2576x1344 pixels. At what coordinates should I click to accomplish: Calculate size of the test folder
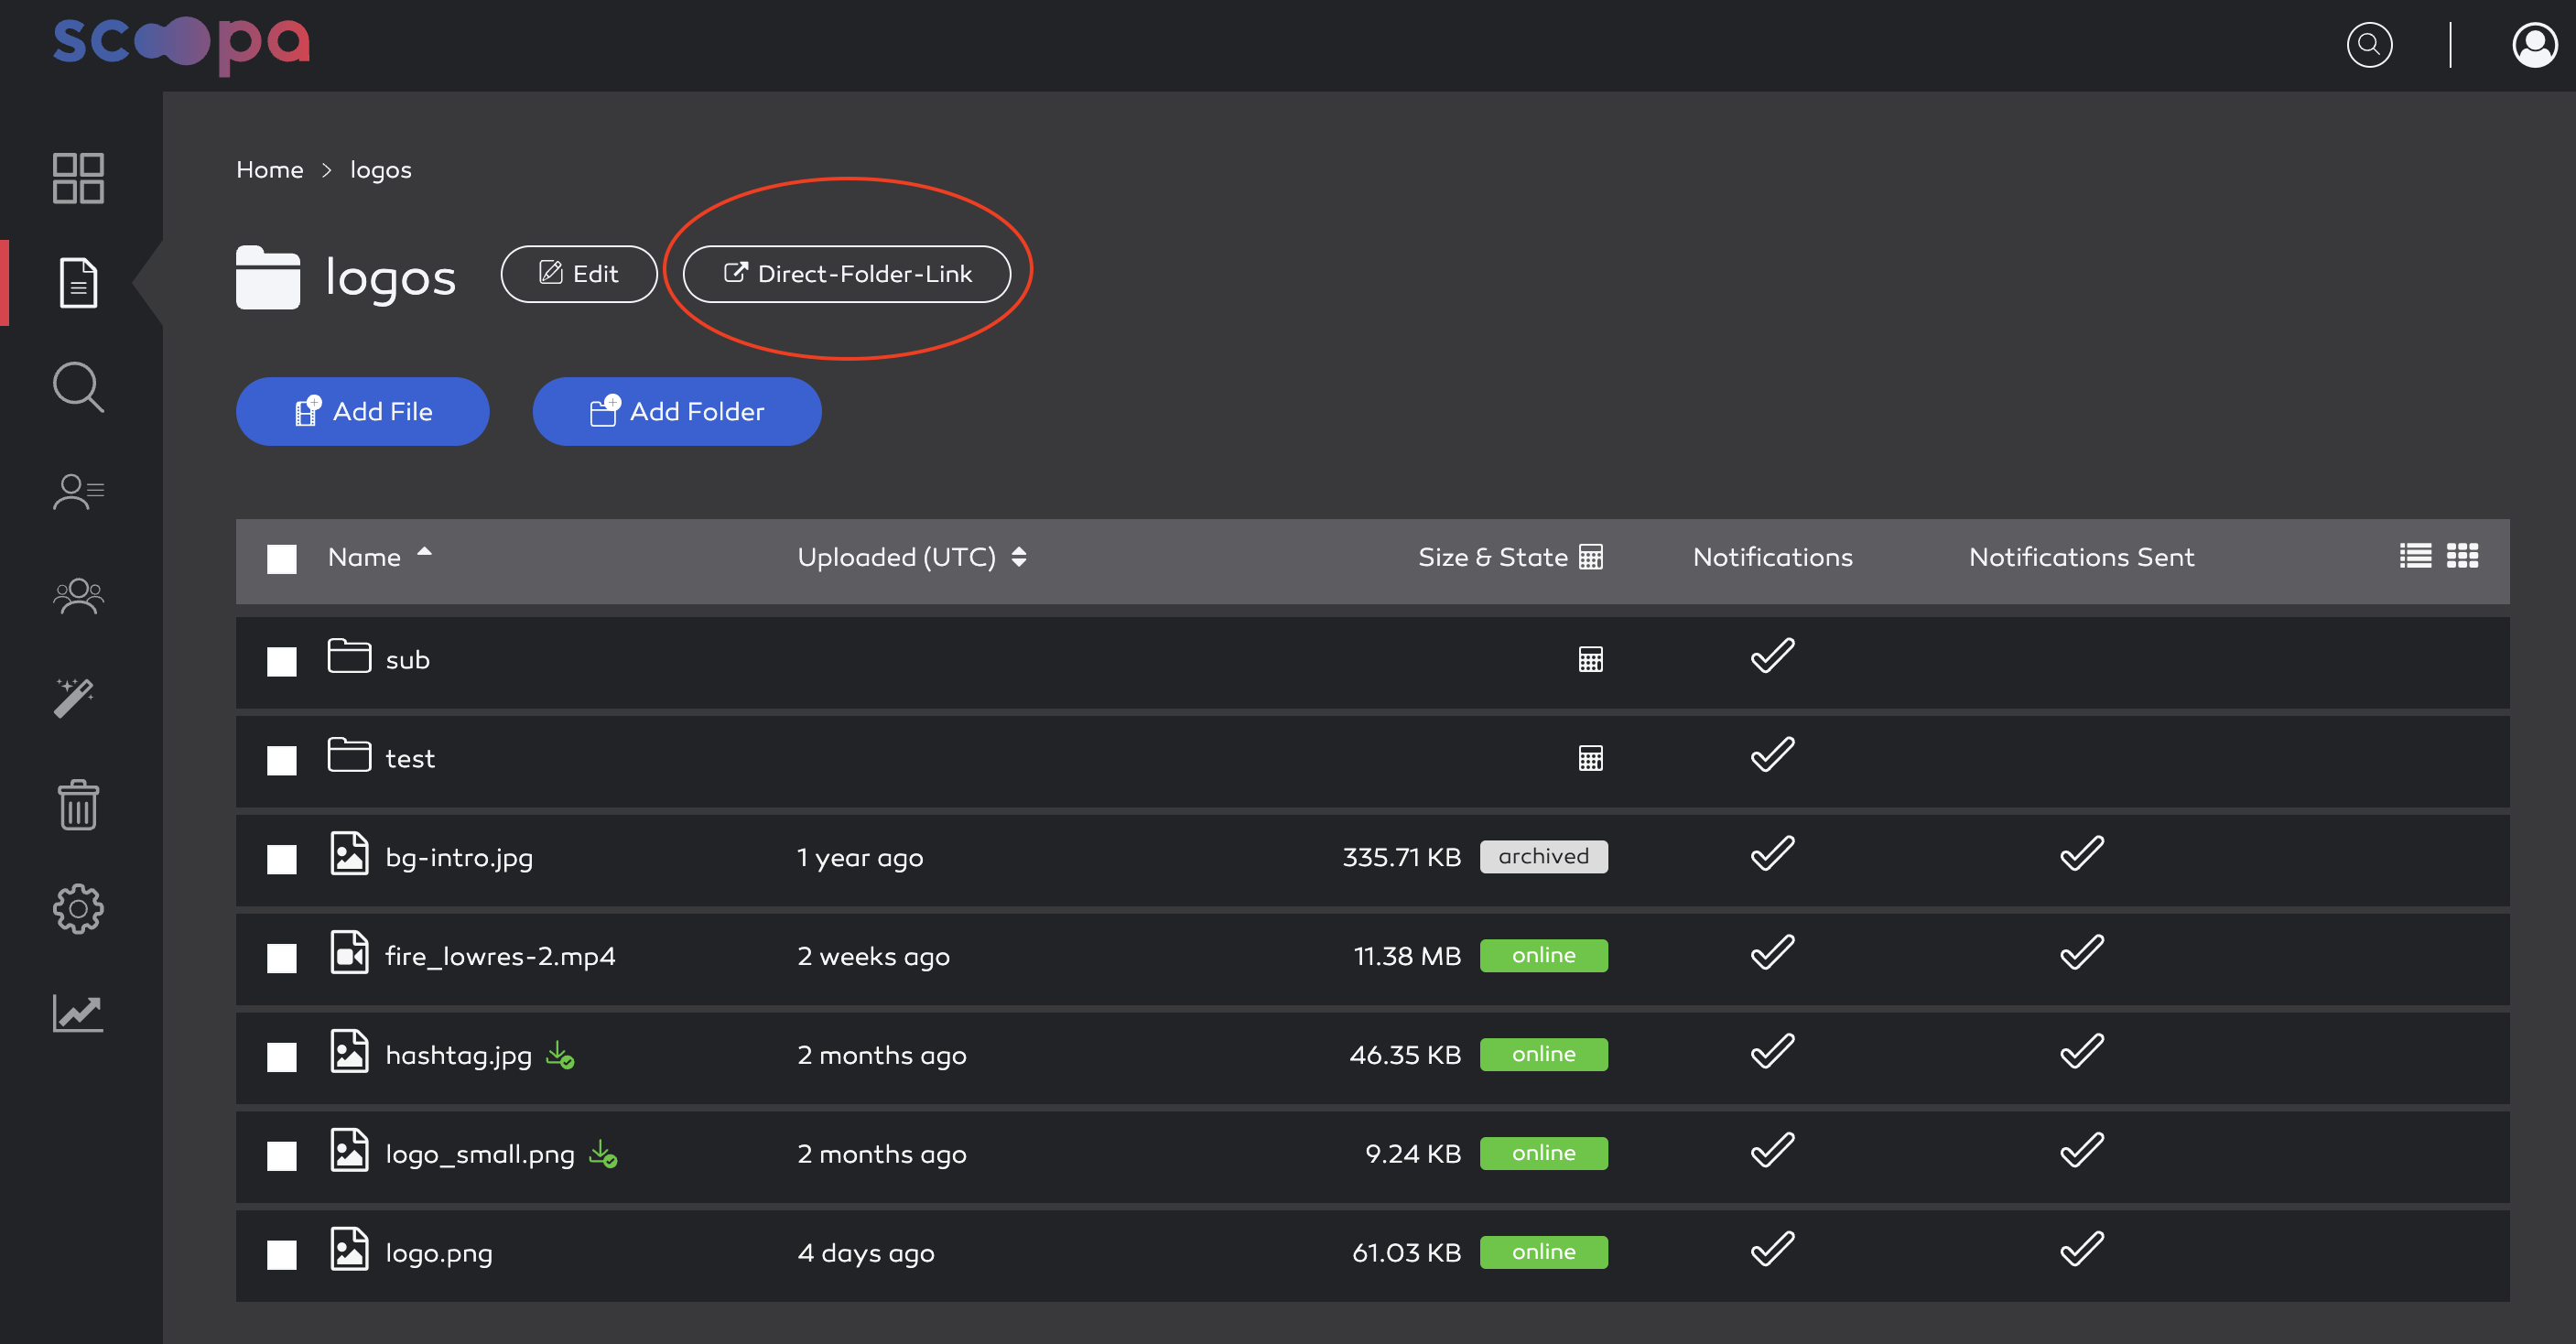pyautogui.click(x=1590, y=759)
